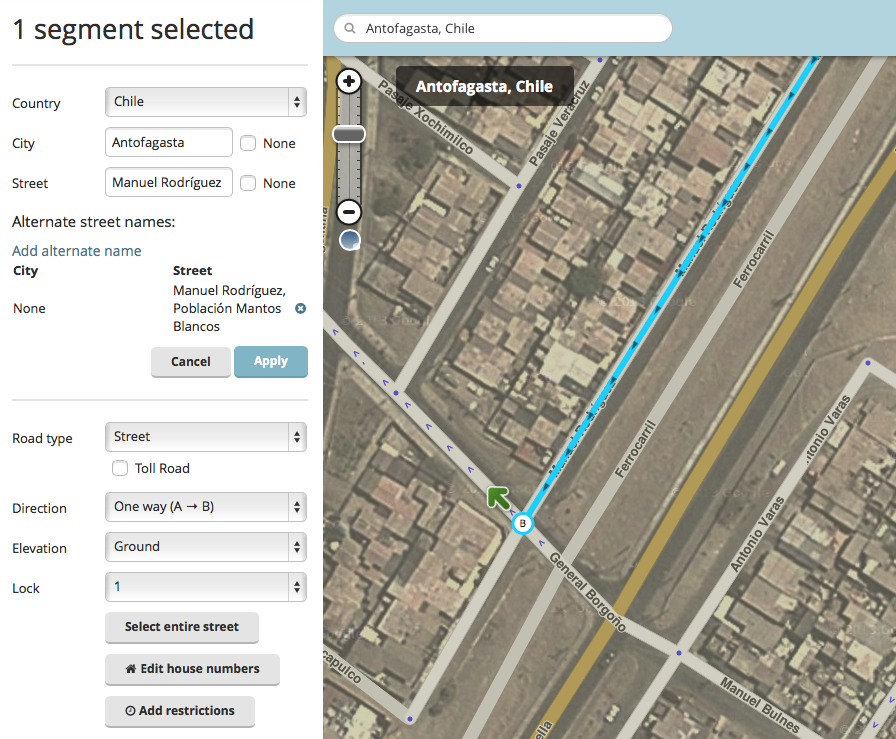The height and width of the screenshot is (739, 896).
Task: Click the Antofagasta, Chile search field
Action: pyautogui.click(x=510, y=29)
